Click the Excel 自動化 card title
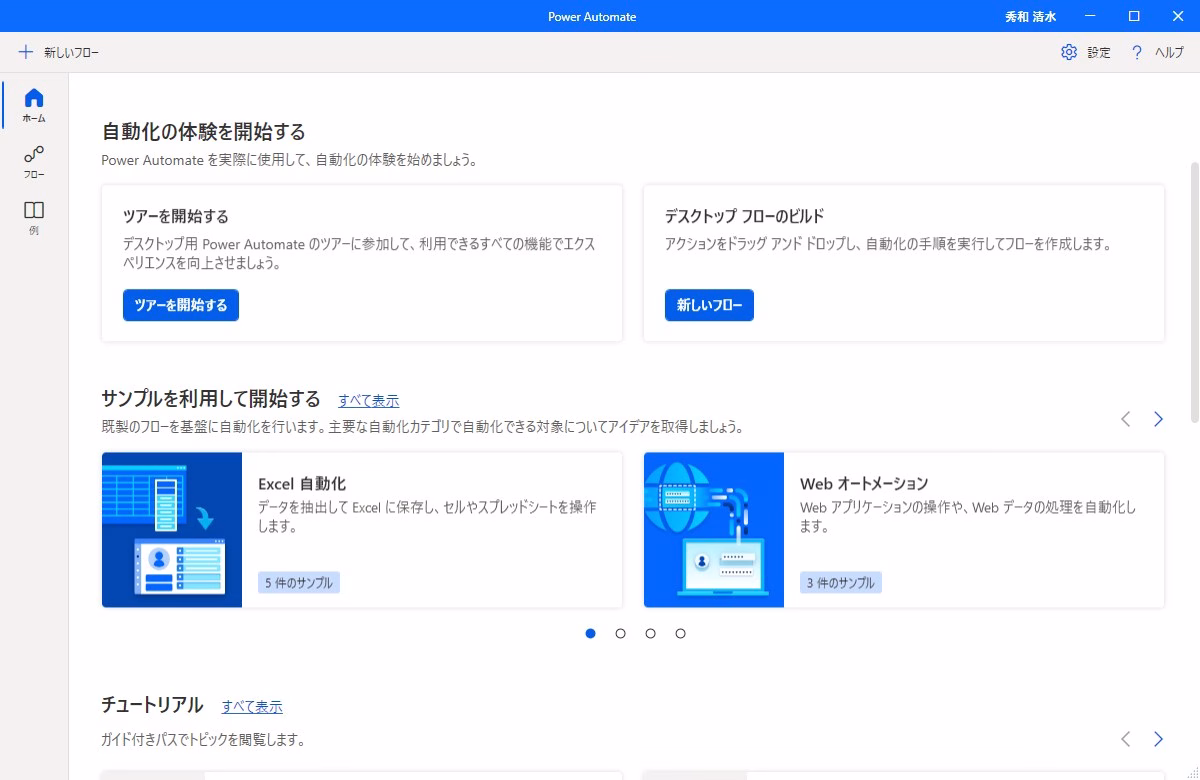Screen dimensions: 1200x780 point(302,484)
